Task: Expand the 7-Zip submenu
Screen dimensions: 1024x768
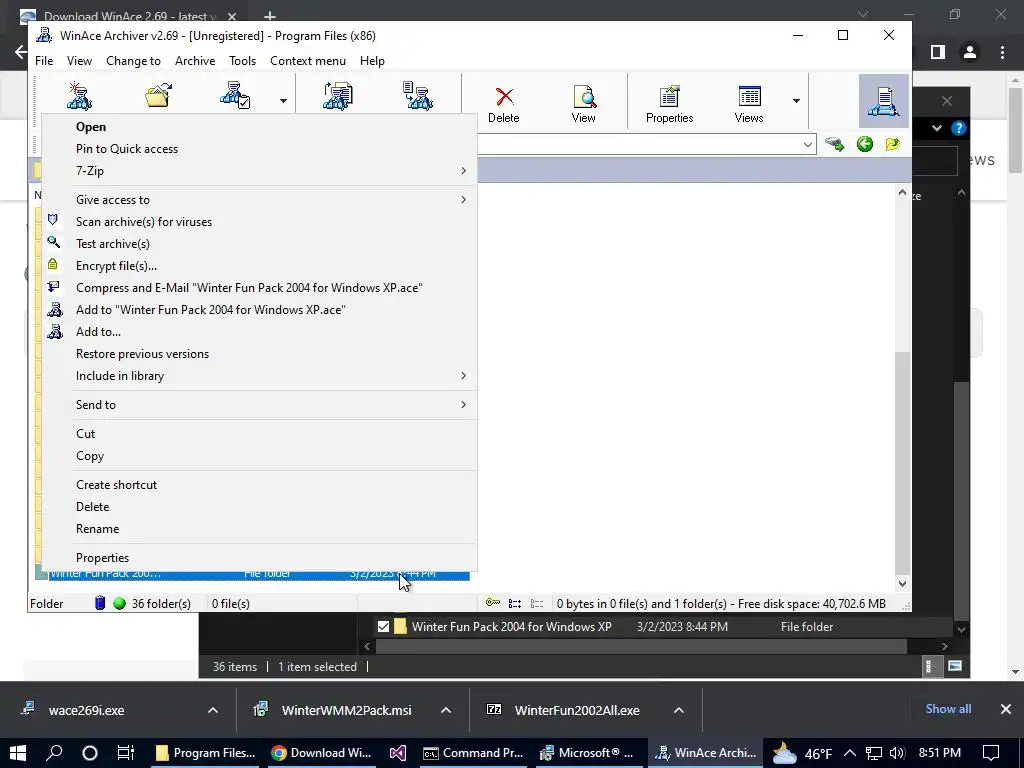Action: (x=259, y=171)
